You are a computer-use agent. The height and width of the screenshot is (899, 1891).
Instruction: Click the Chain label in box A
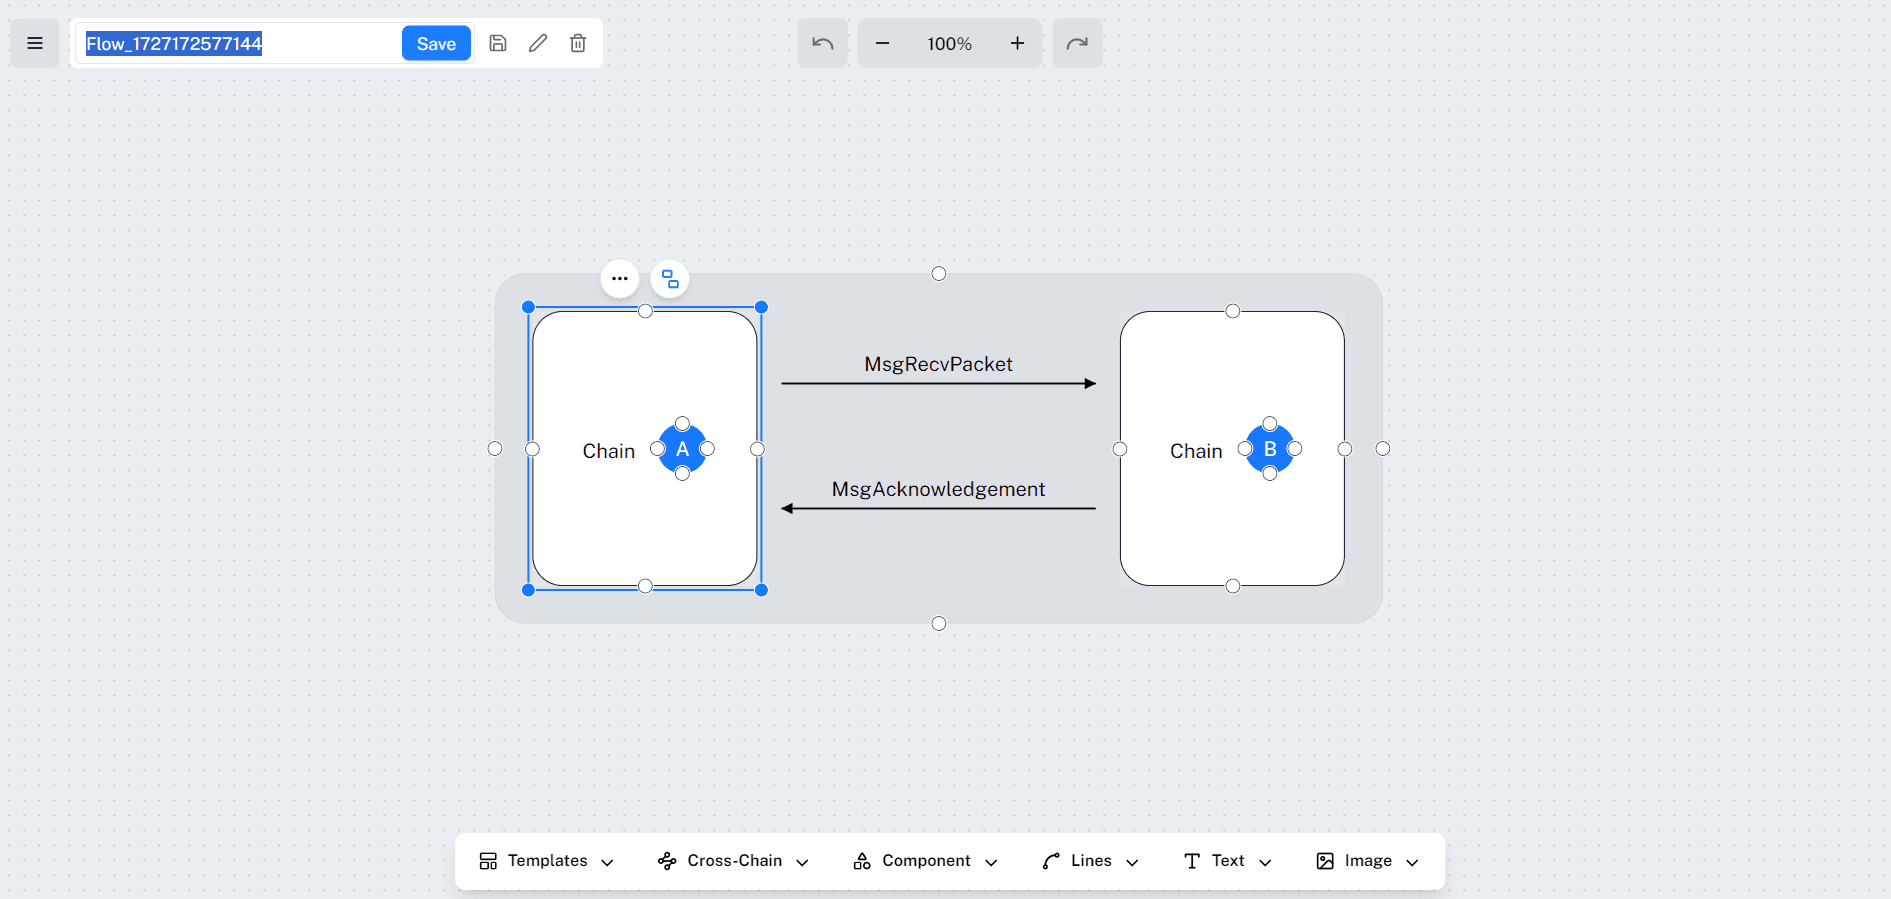(x=609, y=451)
